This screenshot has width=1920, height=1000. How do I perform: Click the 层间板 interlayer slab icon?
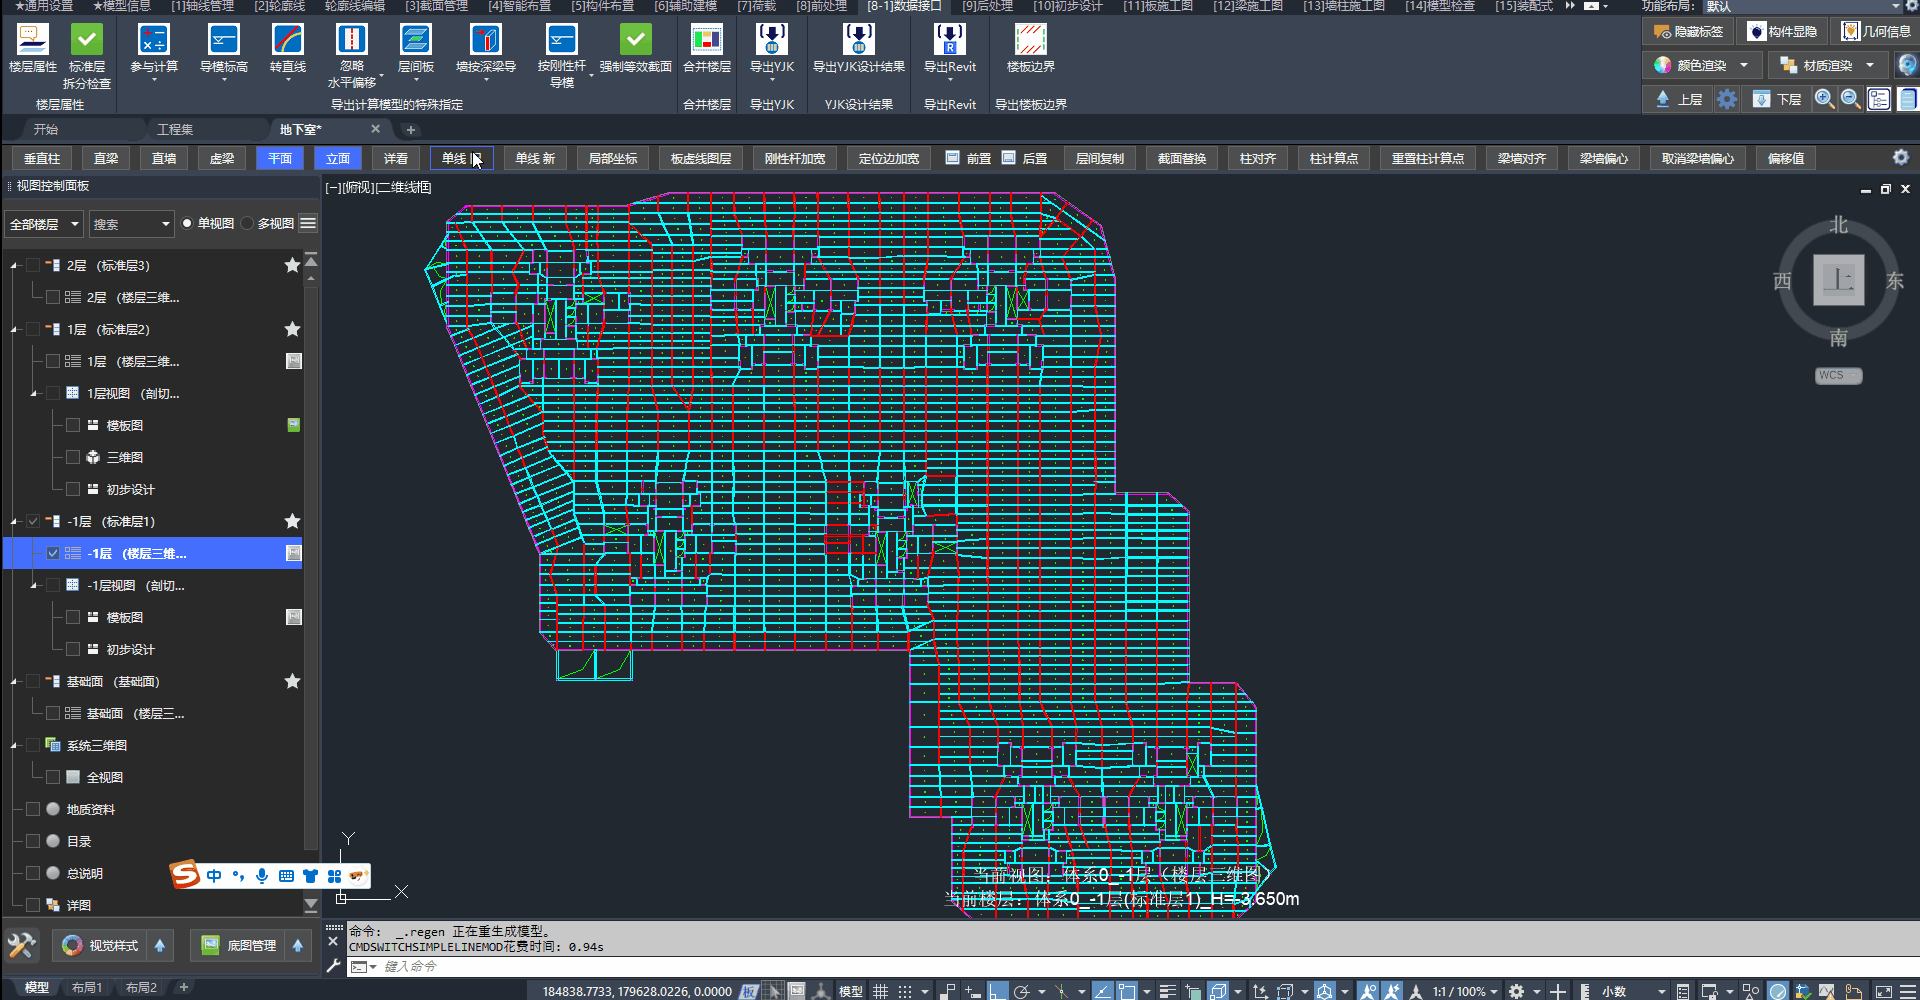pyautogui.click(x=415, y=41)
